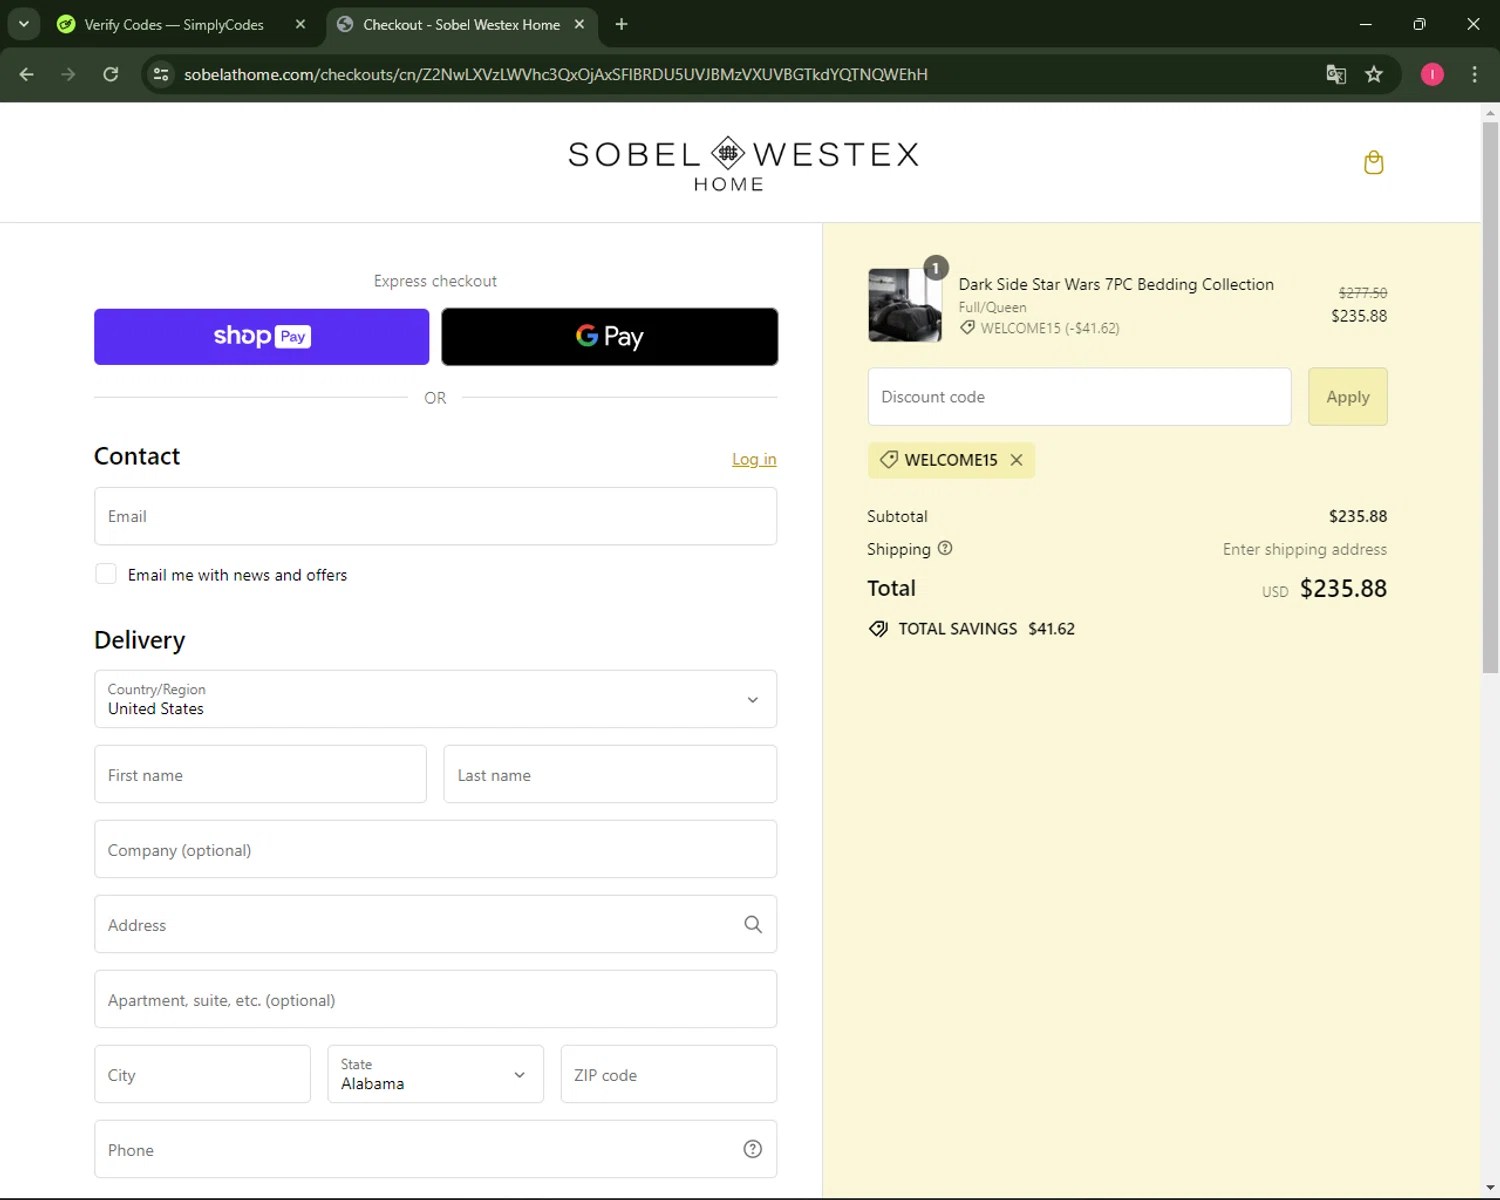Focus the Email input field
The image size is (1500, 1200).
coord(435,516)
